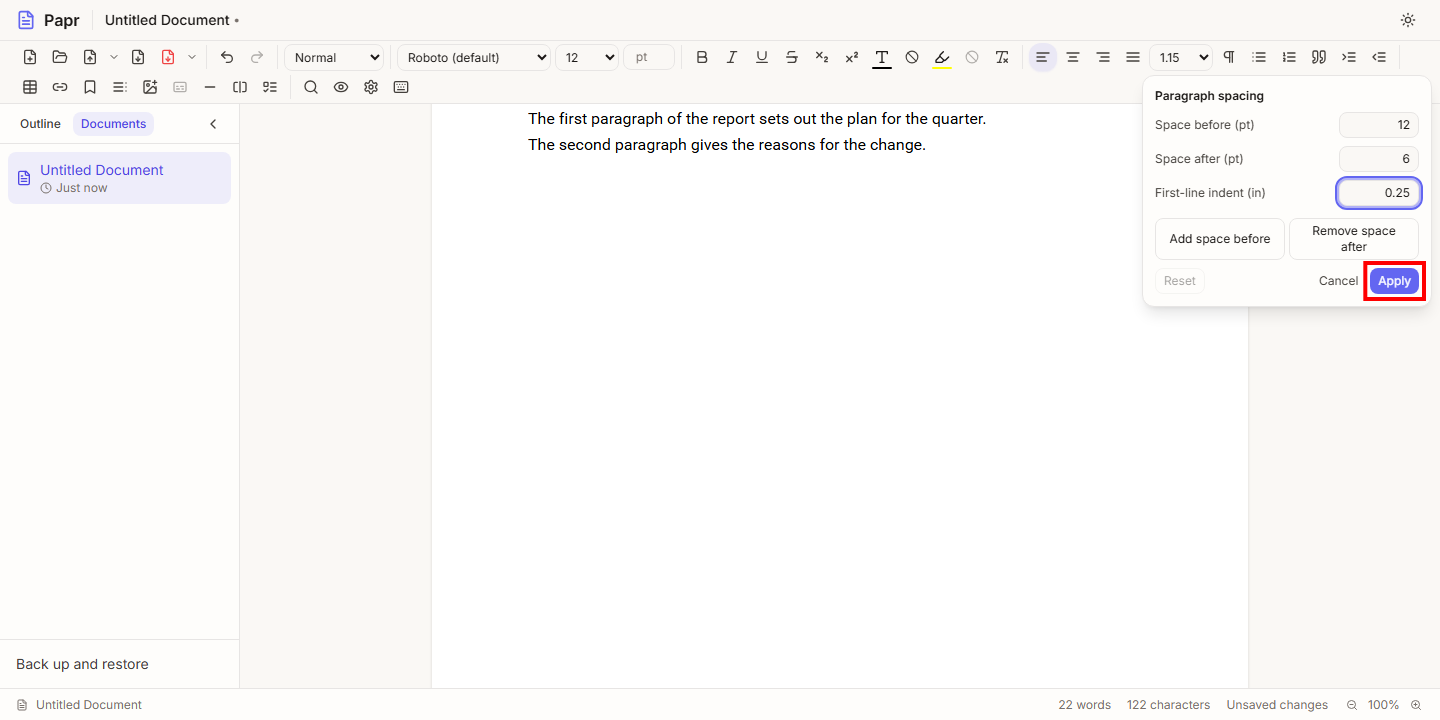Pick text color with the underlined T

coord(882,57)
